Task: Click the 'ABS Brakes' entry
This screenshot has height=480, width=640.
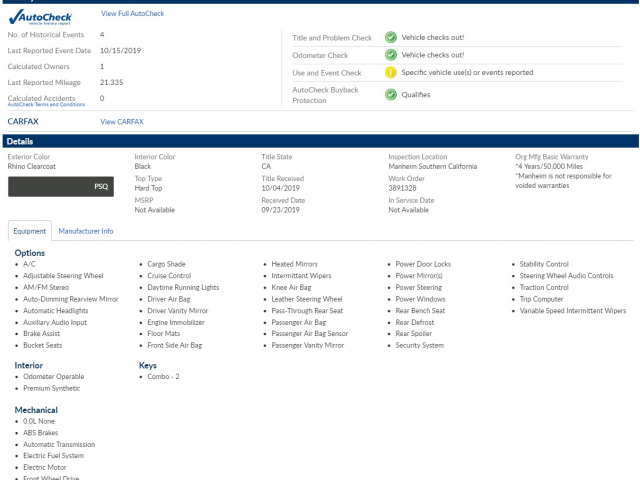Action: [40, 433]
